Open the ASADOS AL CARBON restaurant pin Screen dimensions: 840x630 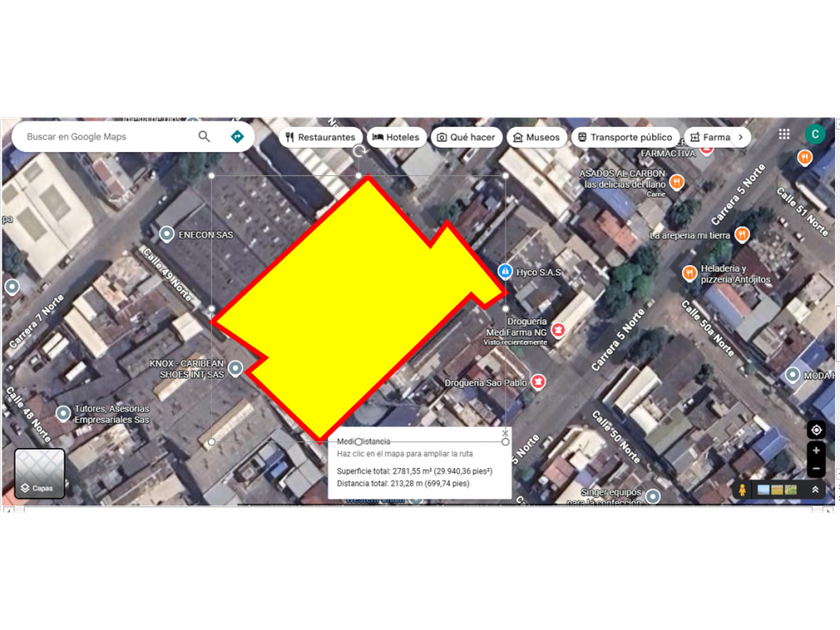pos(677,183)
